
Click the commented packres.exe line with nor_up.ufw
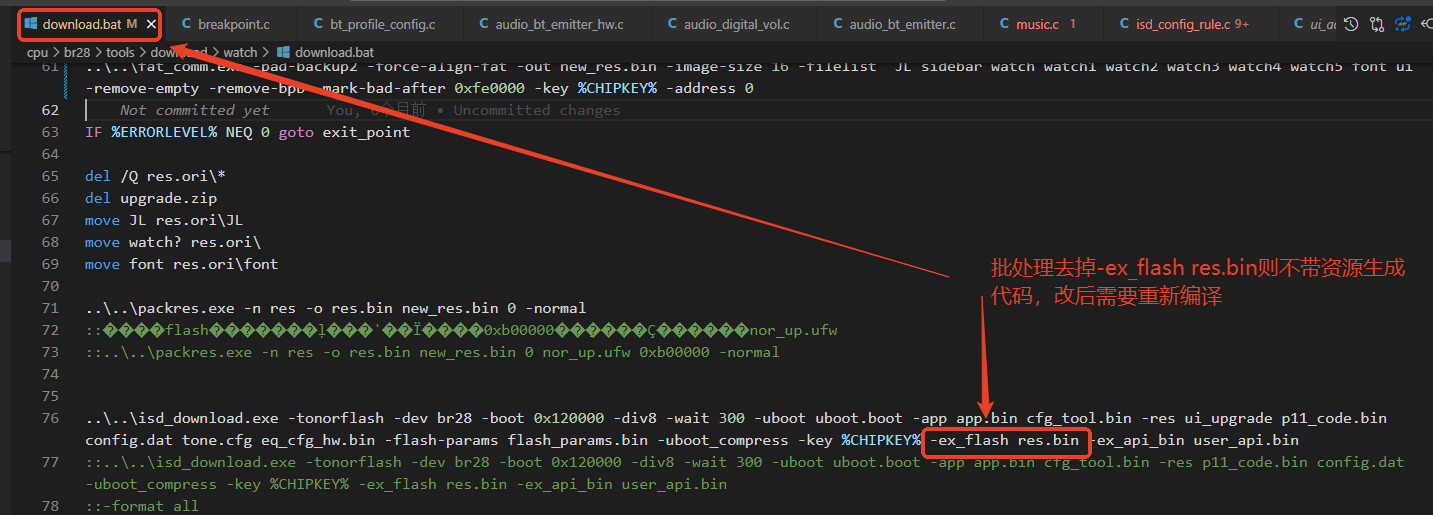point(432,352)
